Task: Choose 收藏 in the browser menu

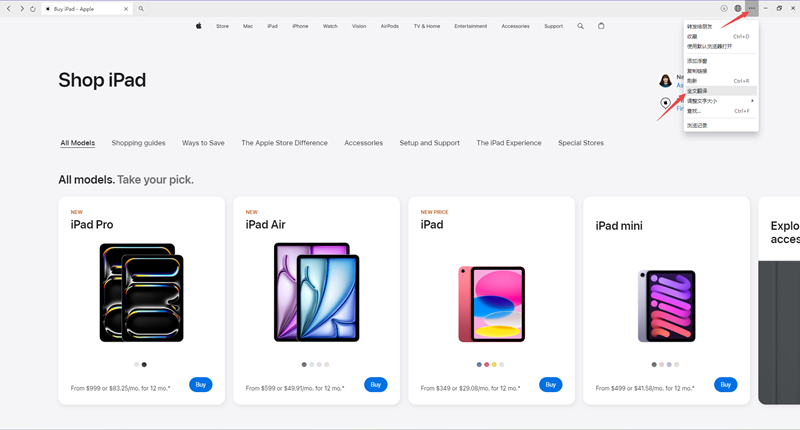Action: pos(693,36)
